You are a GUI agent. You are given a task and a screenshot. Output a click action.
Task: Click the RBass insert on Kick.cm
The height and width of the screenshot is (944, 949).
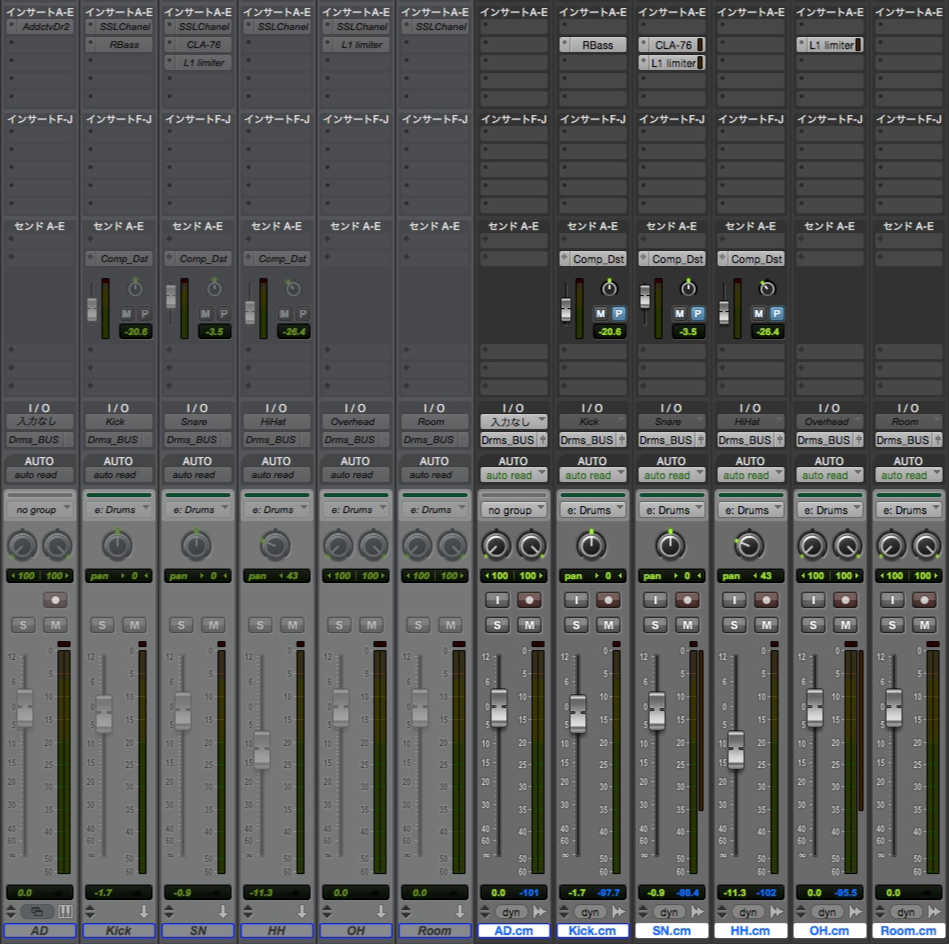point(593,45)
